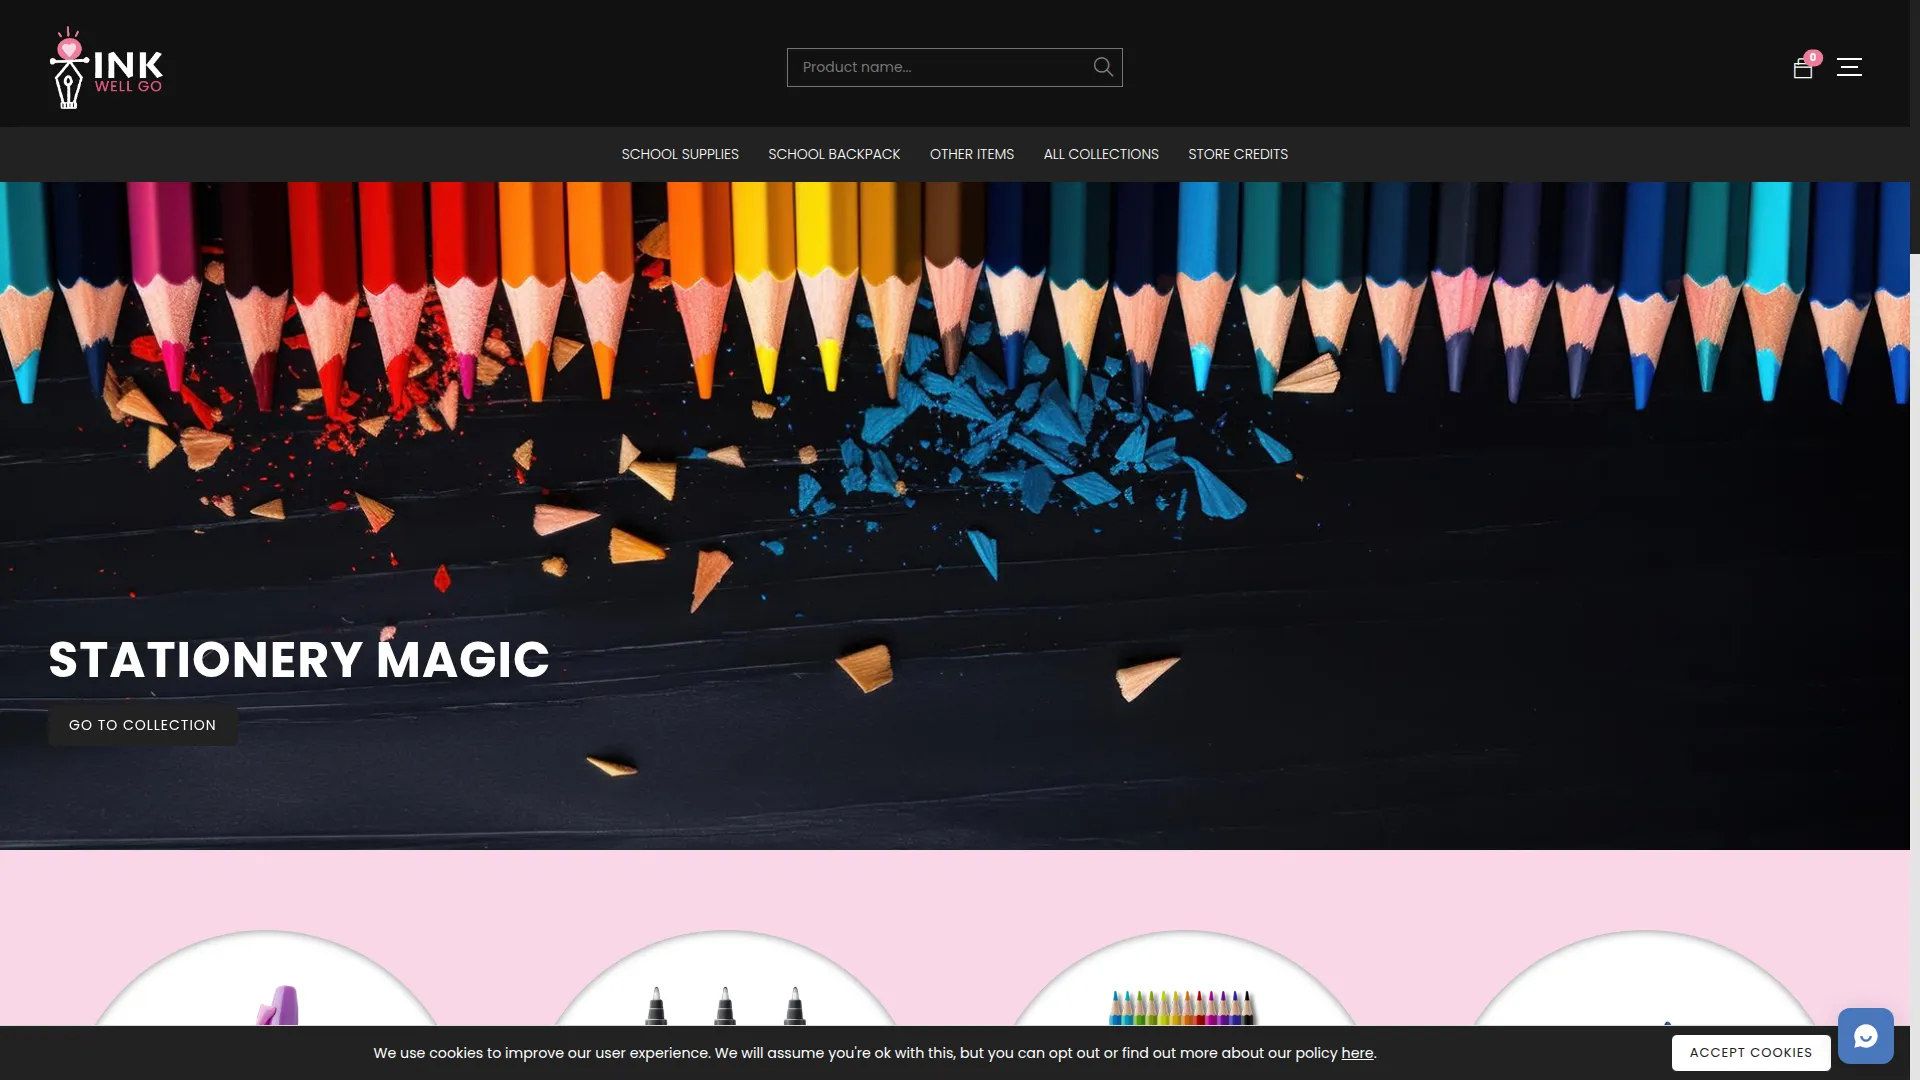The height and width of the screenshot is (1080, 1920).
Task: Click Go To Collection button
Action: [x=142, y=725]
